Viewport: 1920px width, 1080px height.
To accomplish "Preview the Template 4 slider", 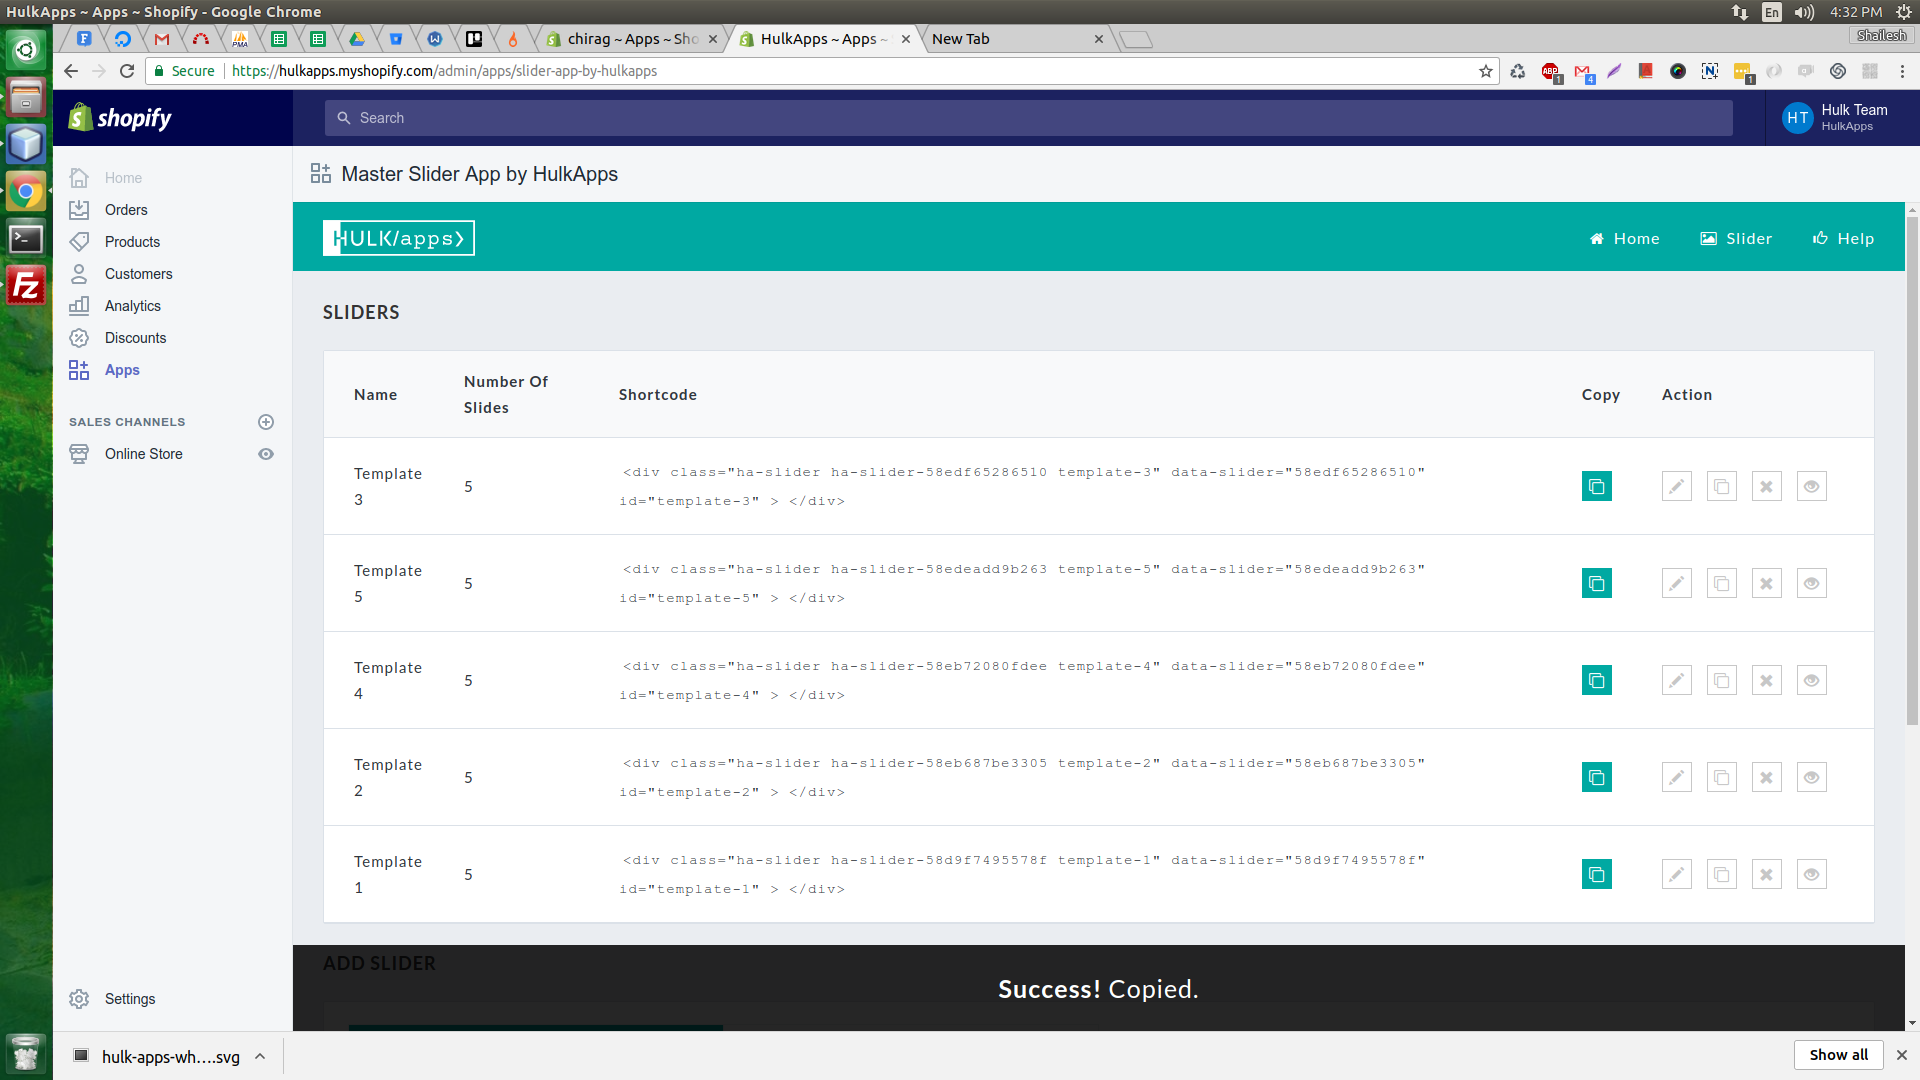I will 1812,680.
